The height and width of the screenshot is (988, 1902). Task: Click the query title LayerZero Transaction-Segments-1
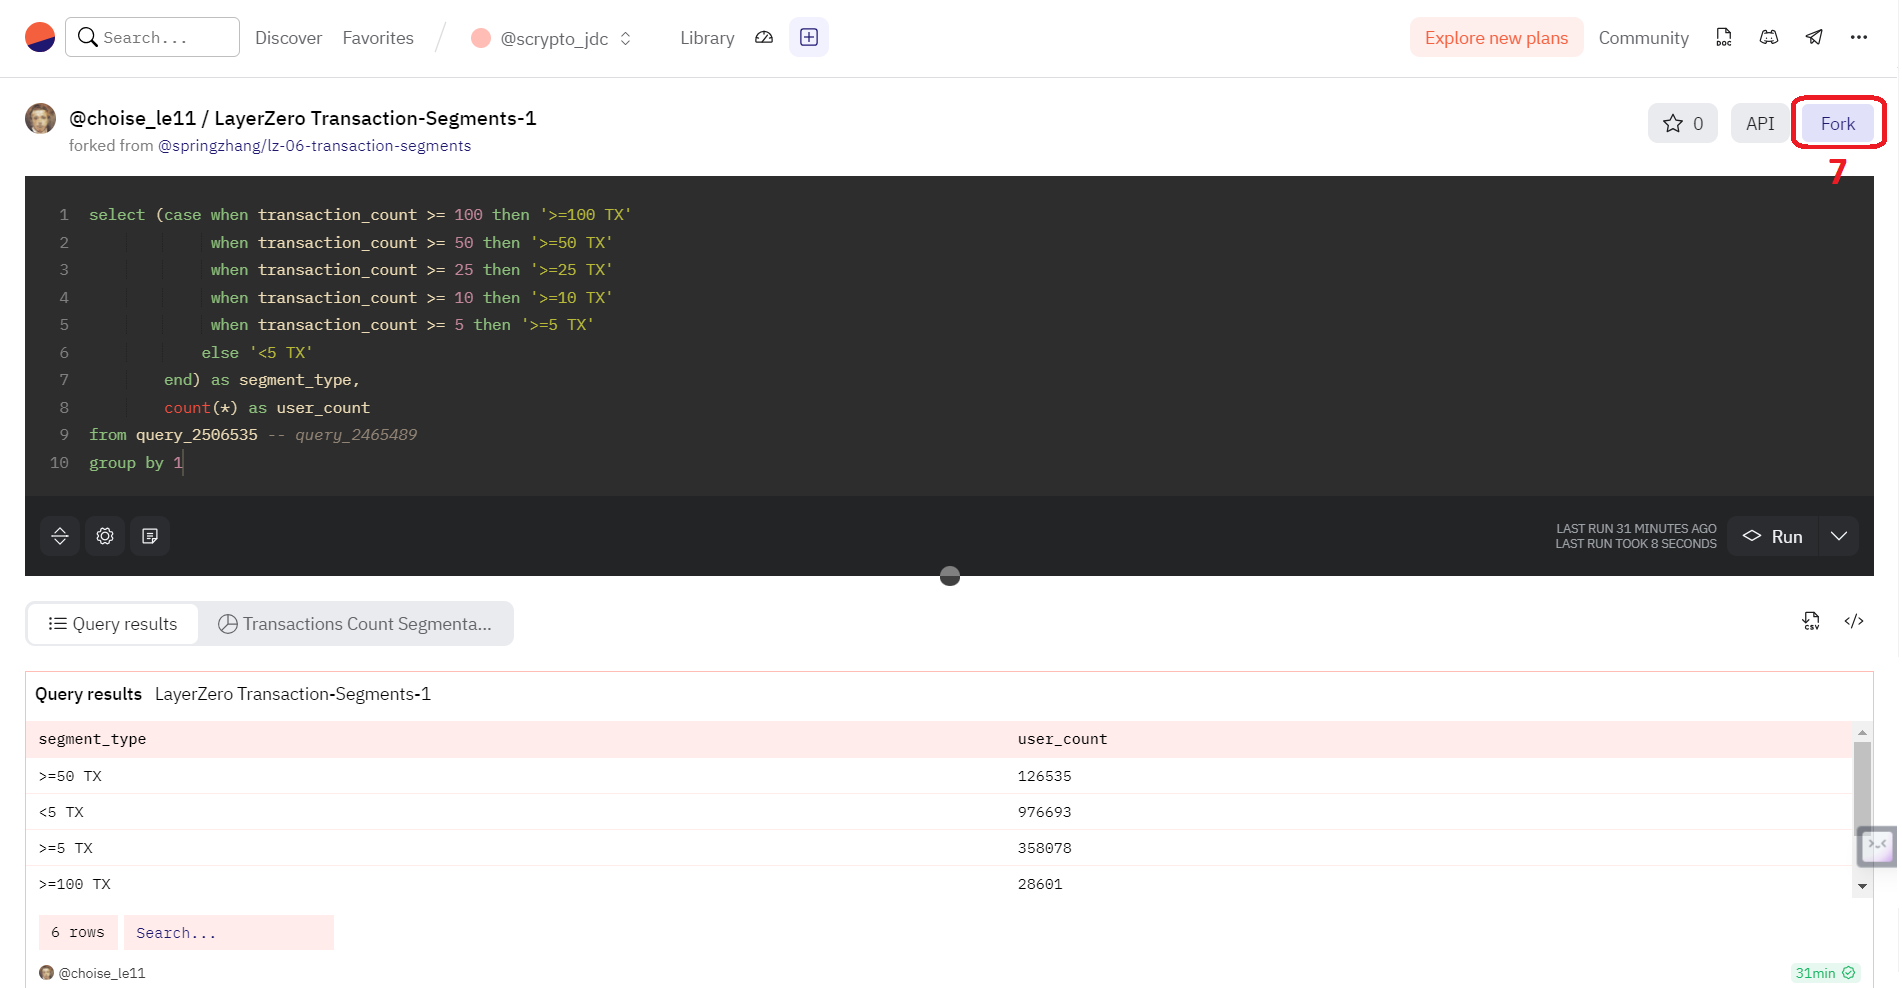click(375, 118)
